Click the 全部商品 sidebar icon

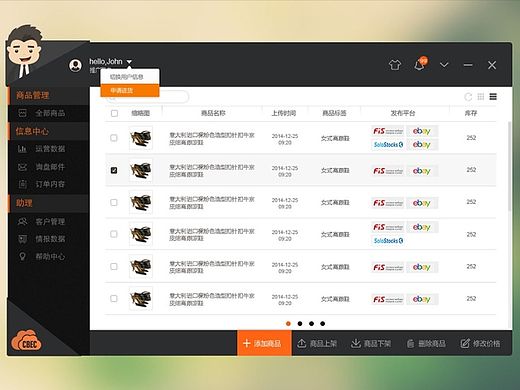point(22,113)
